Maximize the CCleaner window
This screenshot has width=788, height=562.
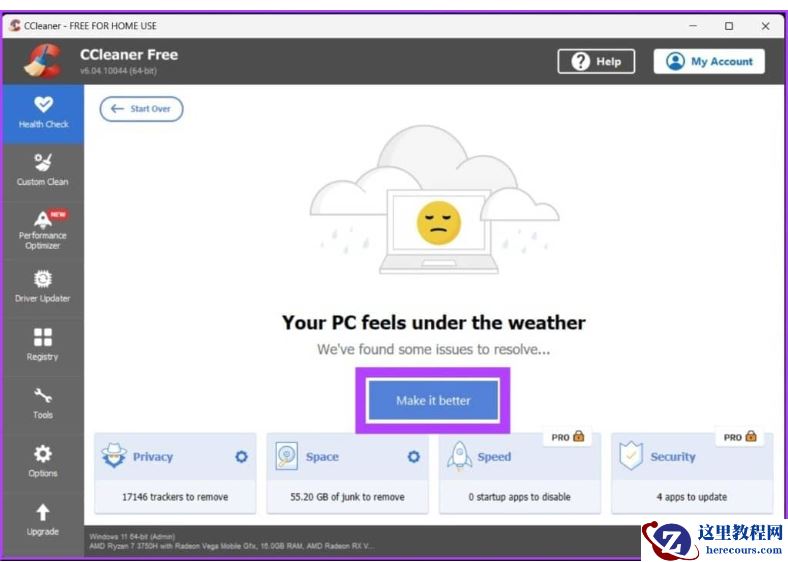coord(729,26)
